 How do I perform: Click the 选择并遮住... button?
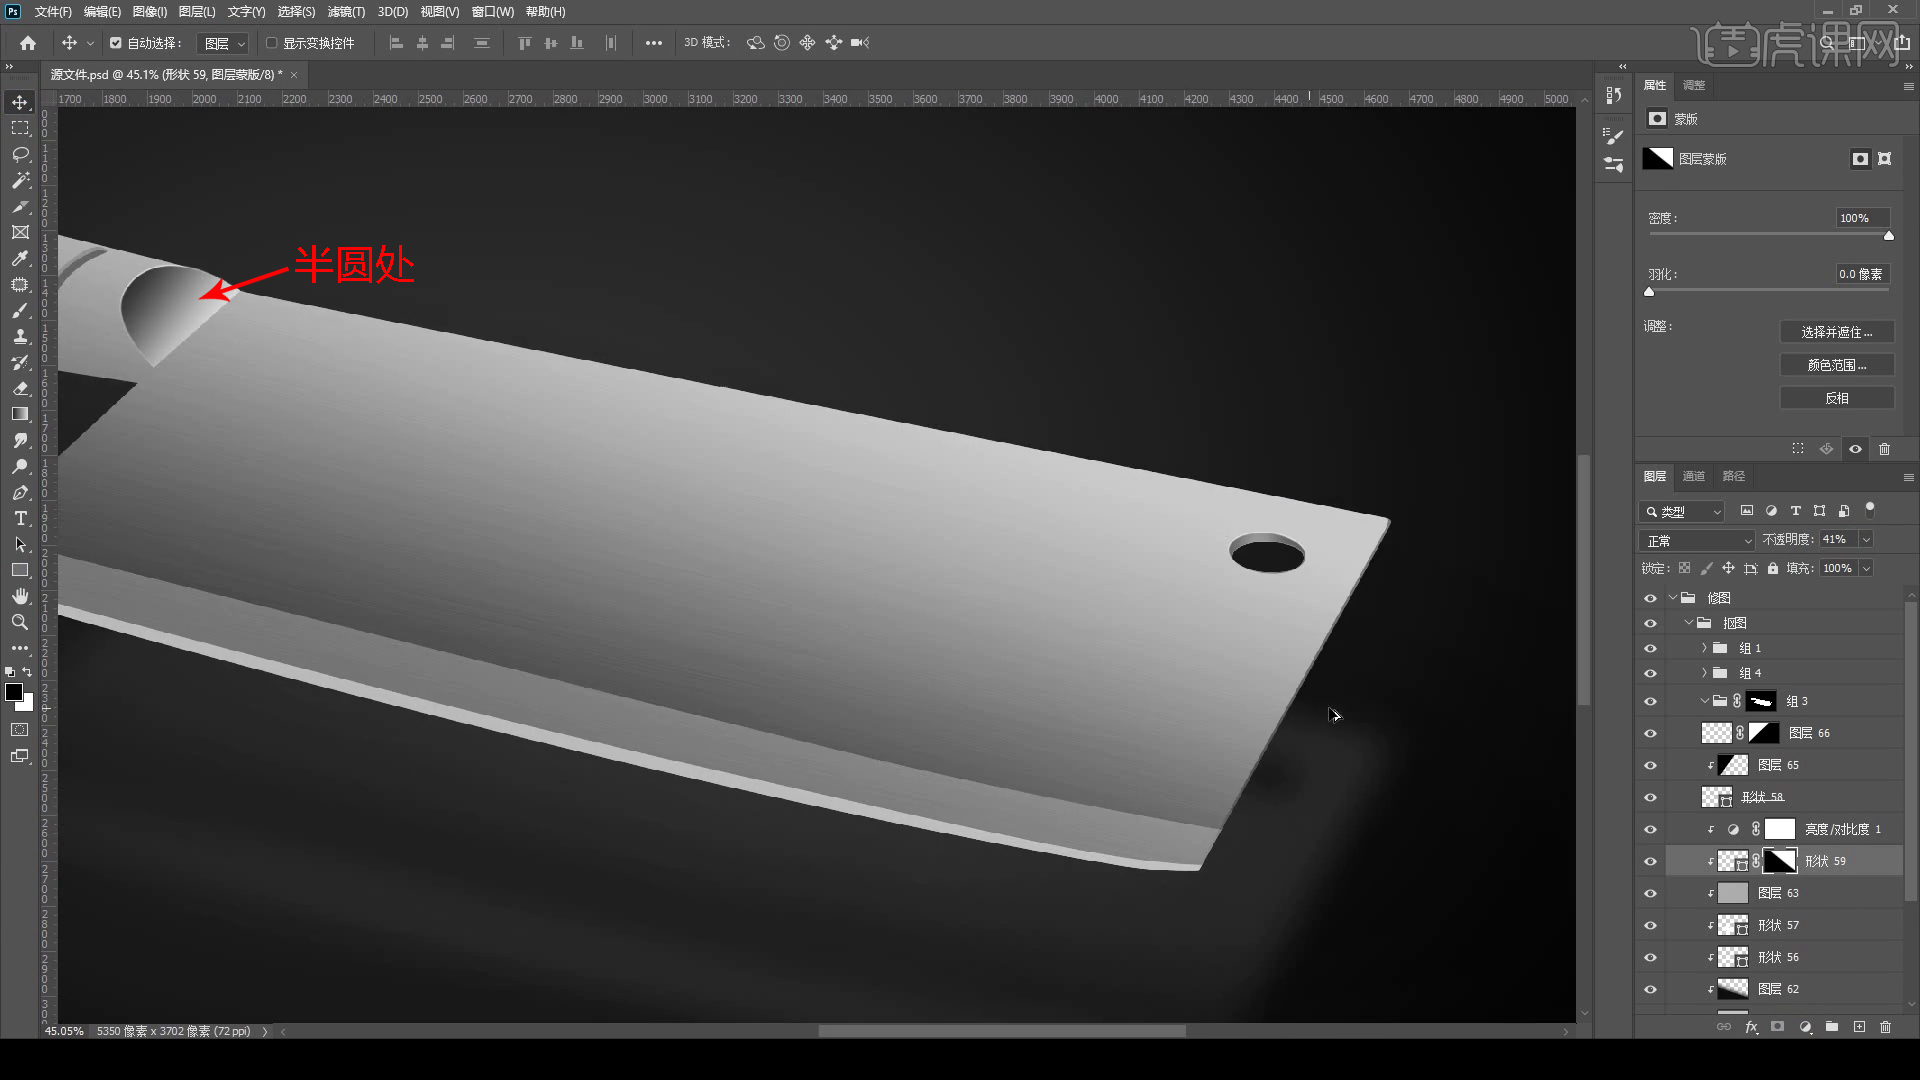[1837, 332]
